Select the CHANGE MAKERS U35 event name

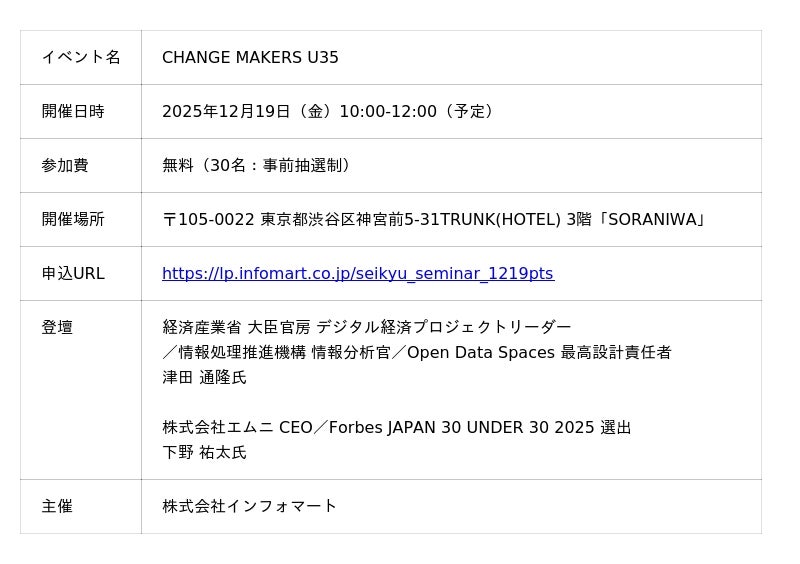click(250, 58)
